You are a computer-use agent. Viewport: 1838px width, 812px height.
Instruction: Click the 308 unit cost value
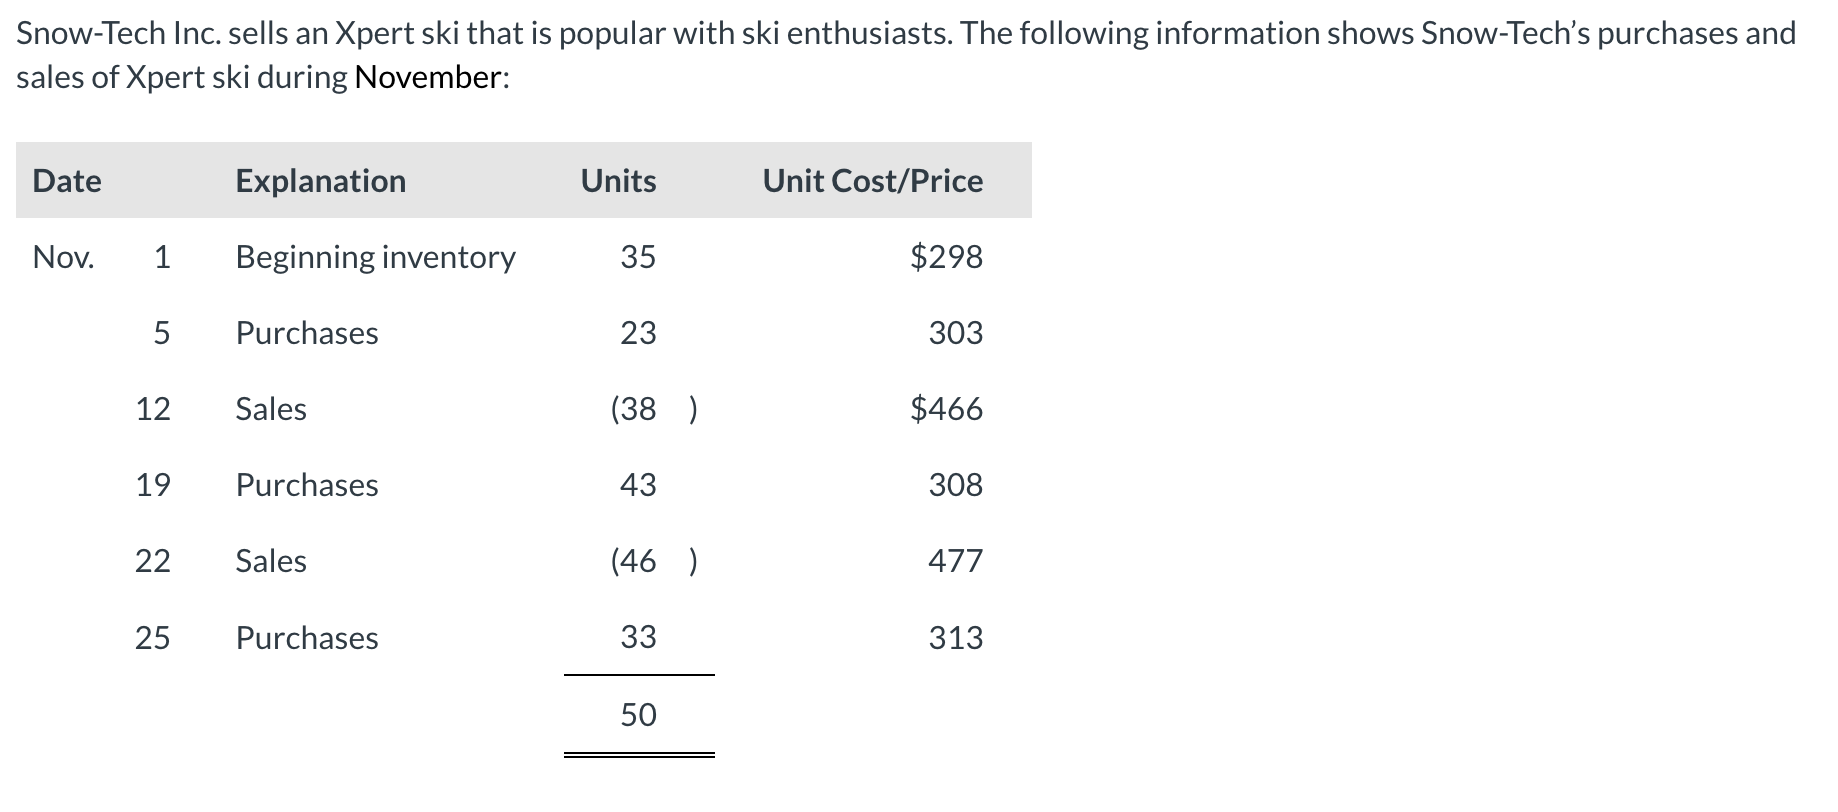coord(955,485)
